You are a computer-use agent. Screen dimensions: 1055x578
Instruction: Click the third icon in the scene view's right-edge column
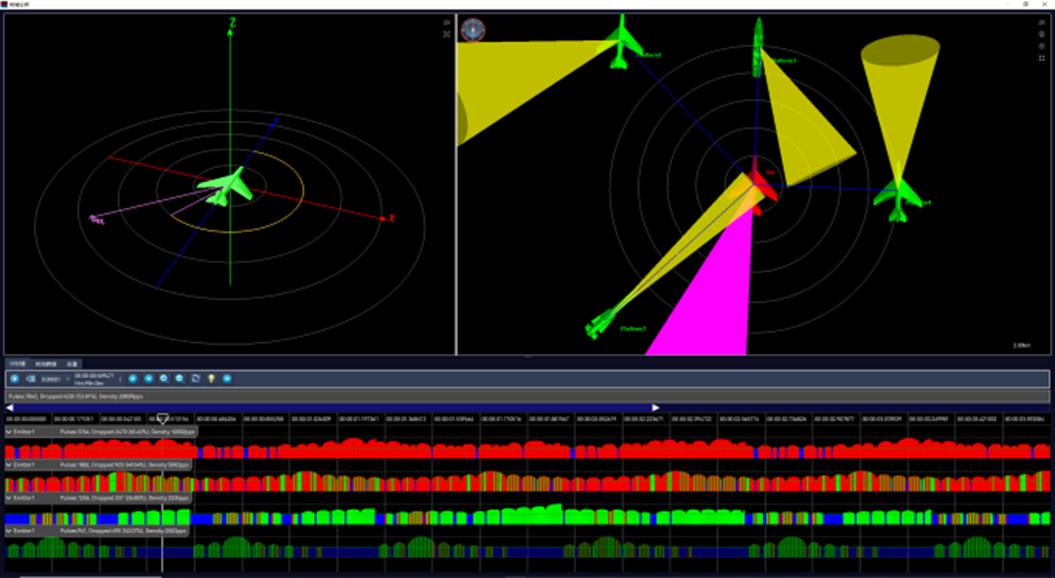[x=1042, y=46]
